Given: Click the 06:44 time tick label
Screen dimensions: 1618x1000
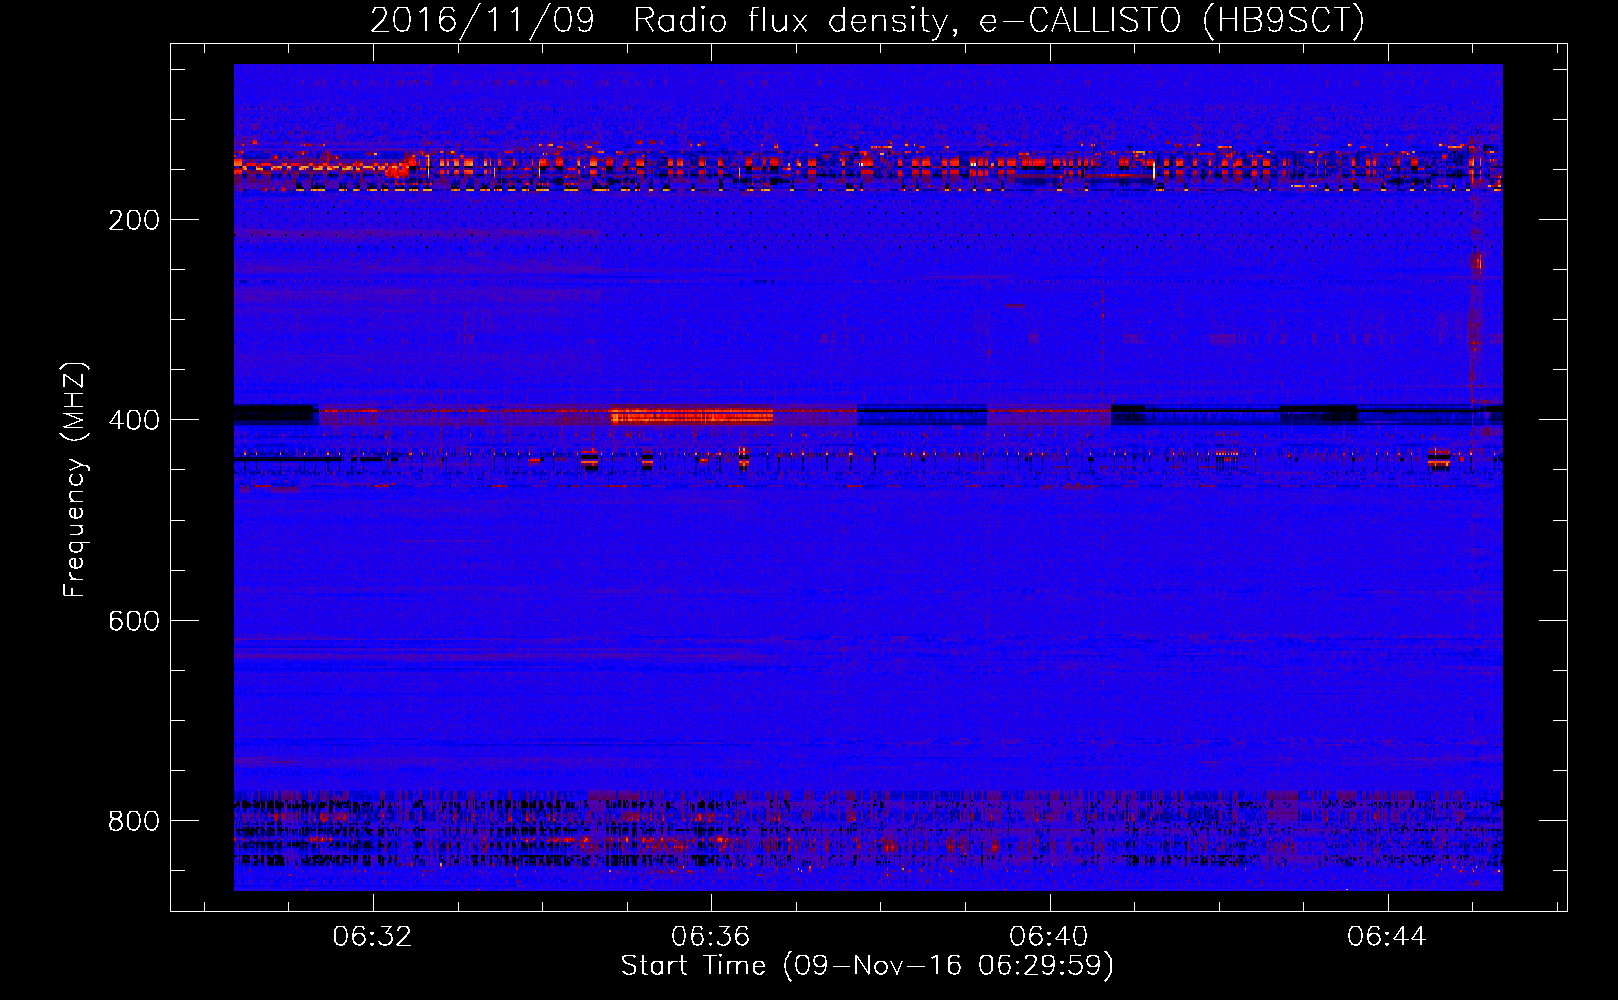Looking at the screenshot, I should pyautogui.click(x=1387, y=936).
